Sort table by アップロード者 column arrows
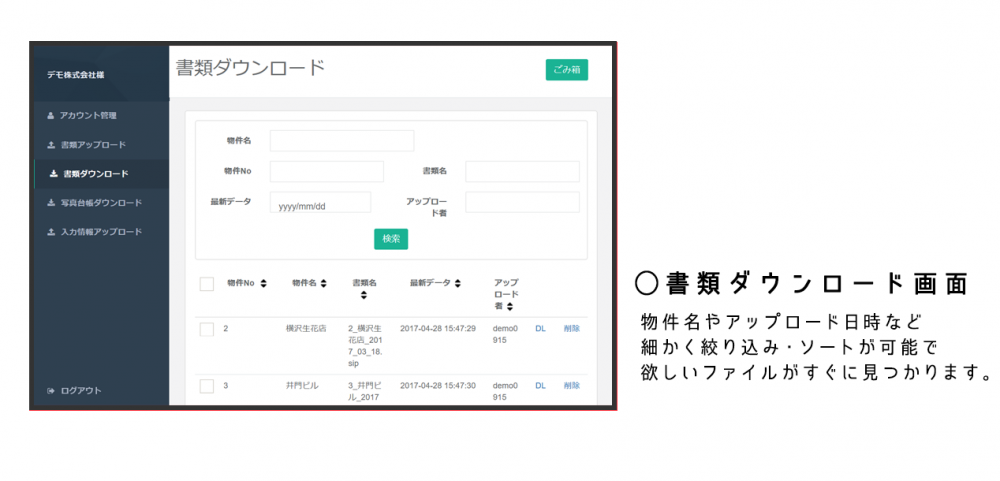The width and height of the screenshot is (1000, 481). tap(511, 307)
